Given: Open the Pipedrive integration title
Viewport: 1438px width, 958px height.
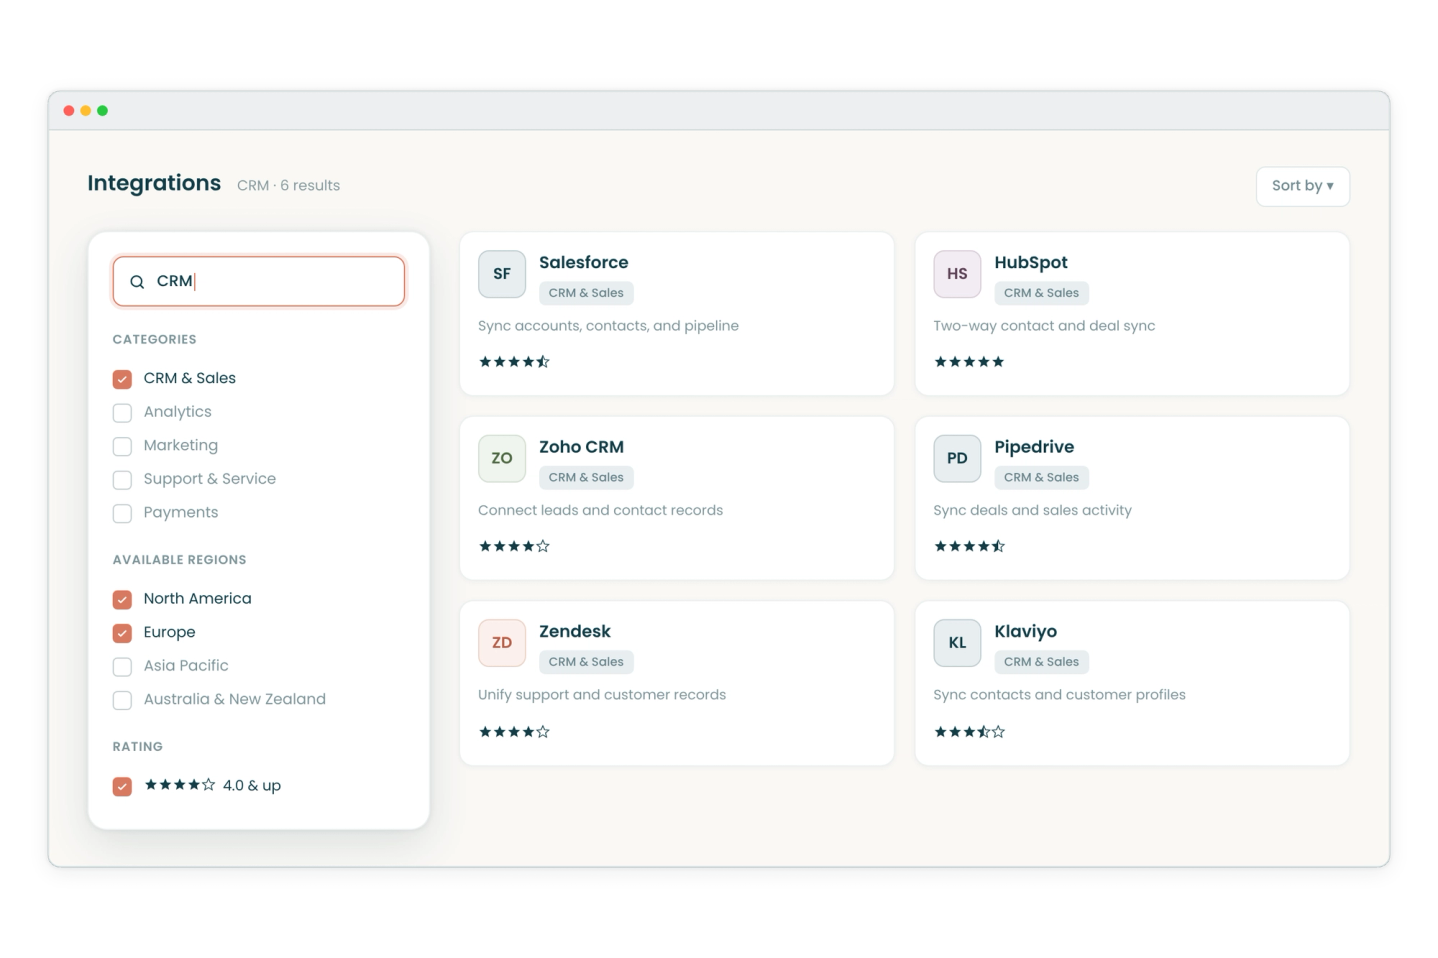Looking at the screenshot, I should point(1034,447).
